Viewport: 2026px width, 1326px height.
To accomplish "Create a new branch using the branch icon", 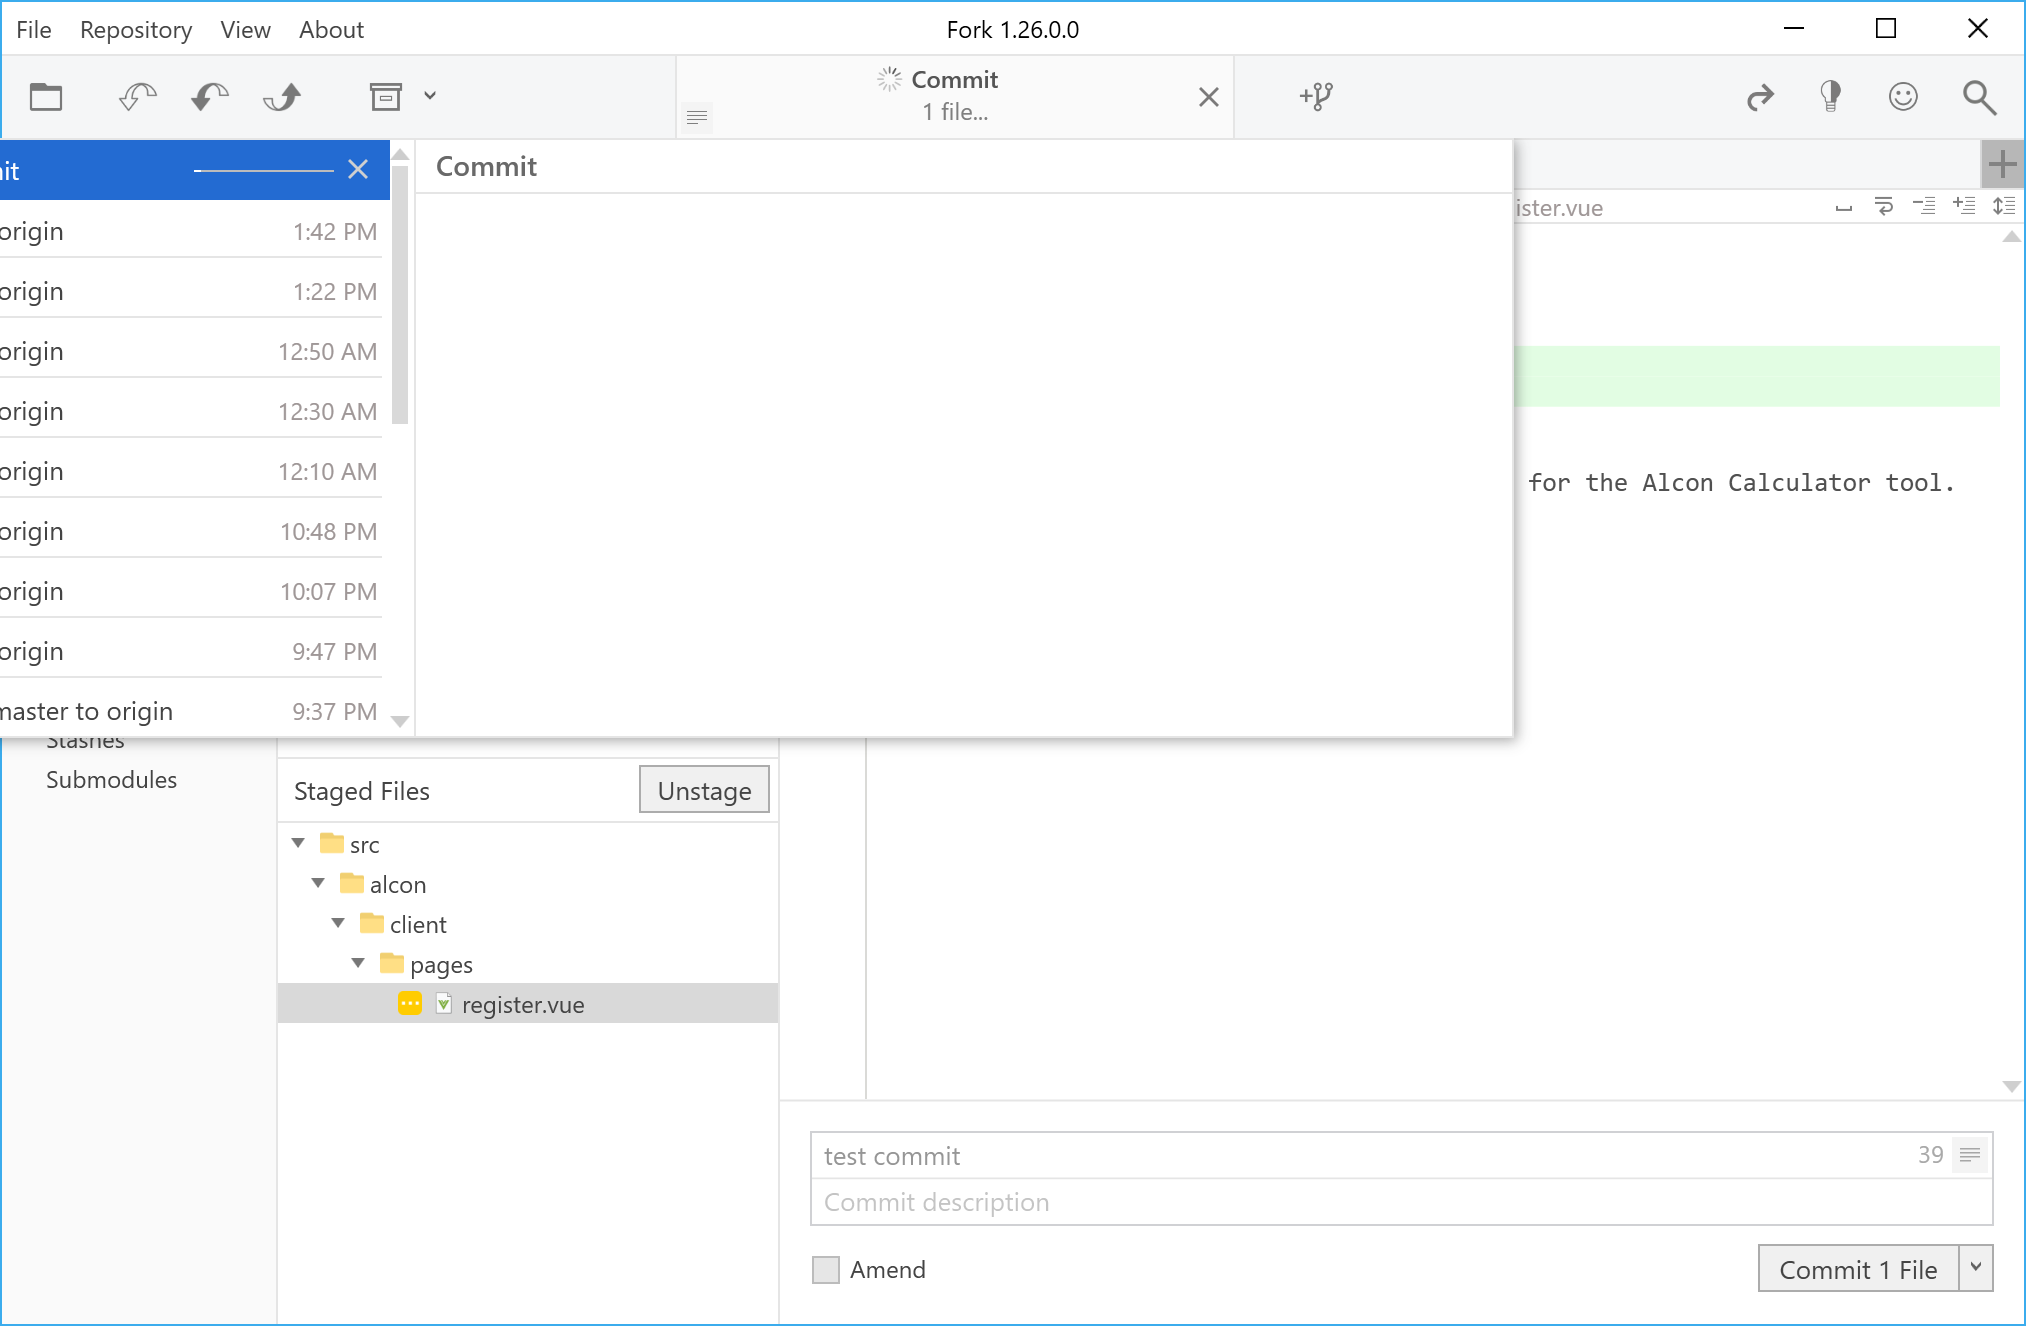I will (x=1317, y=96).
